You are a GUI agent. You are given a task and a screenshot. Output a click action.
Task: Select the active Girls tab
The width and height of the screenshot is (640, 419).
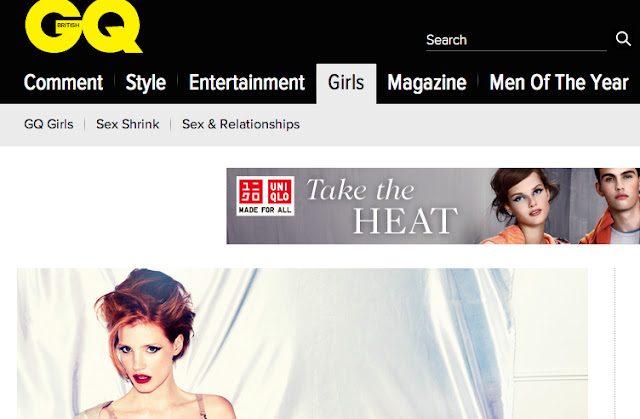[x=346, y=83]
